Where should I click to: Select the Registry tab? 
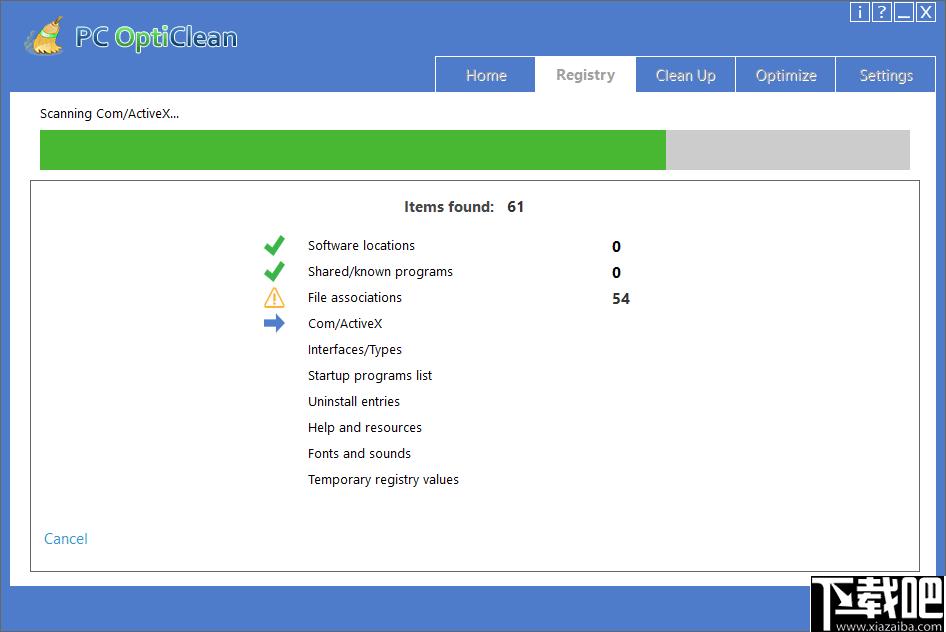[585, 75]
